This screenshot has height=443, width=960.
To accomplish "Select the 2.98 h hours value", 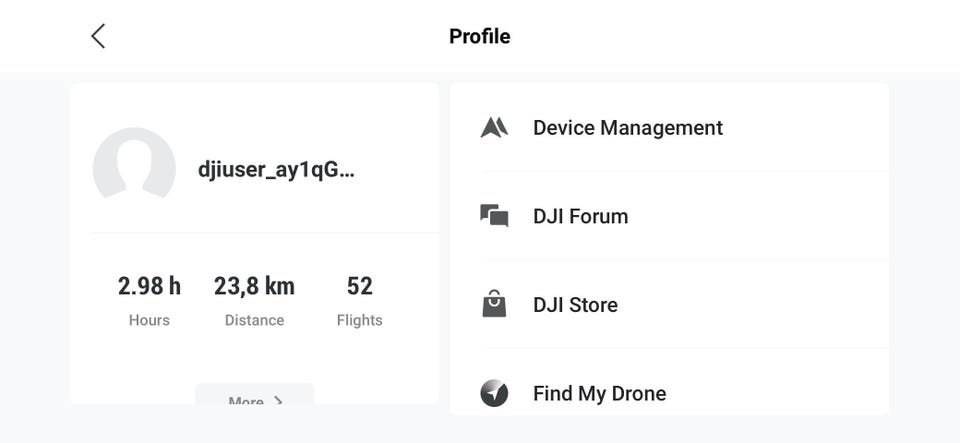I will click(x=149, y=286).
